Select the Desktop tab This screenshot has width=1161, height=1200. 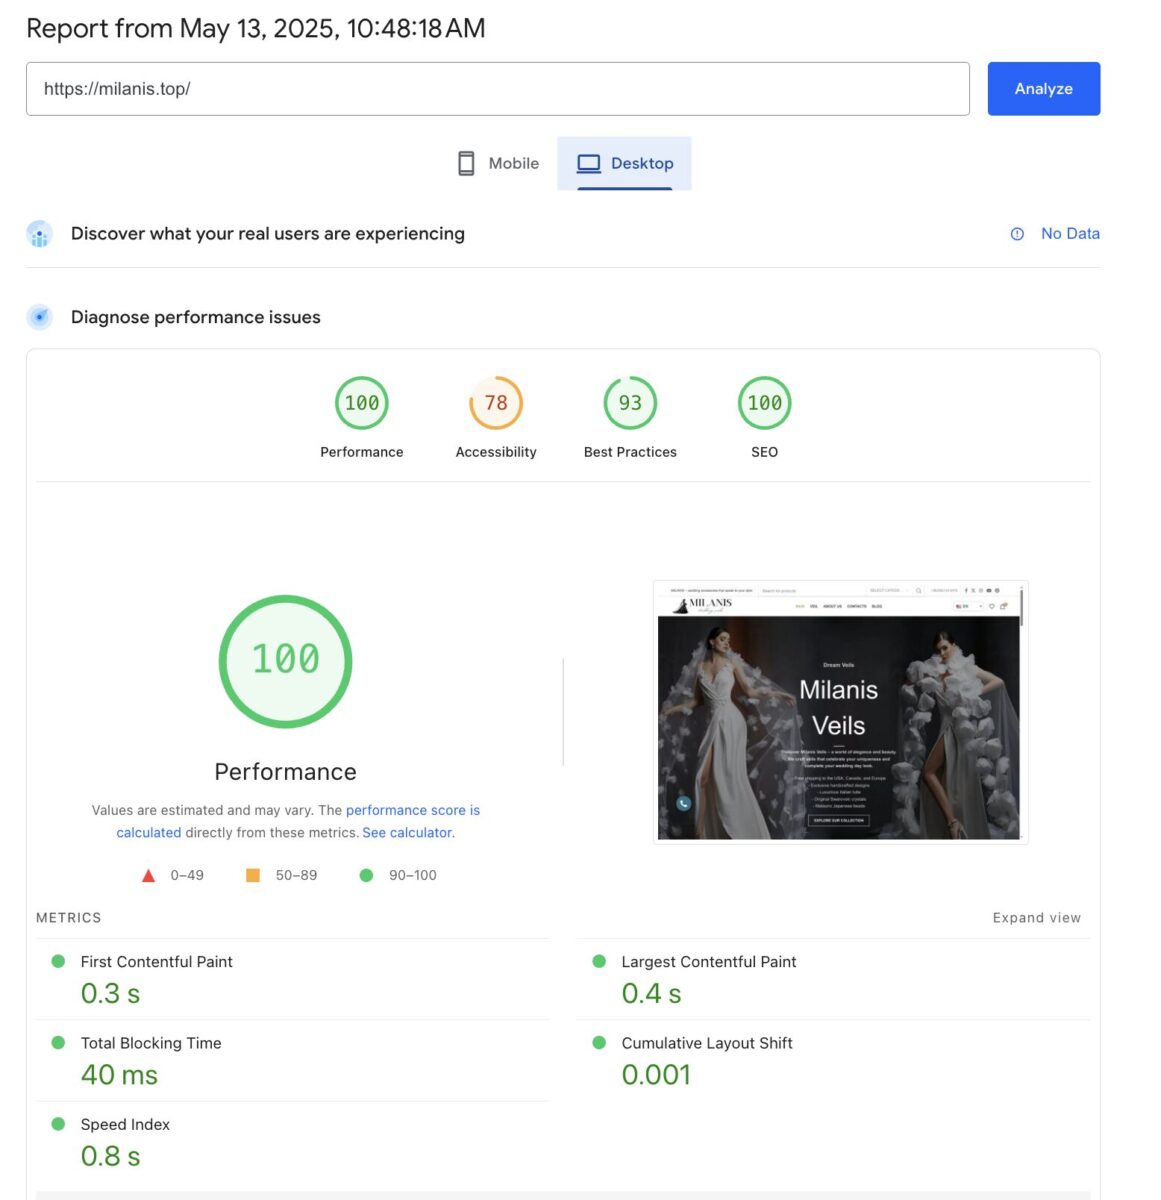coord(624,163)
